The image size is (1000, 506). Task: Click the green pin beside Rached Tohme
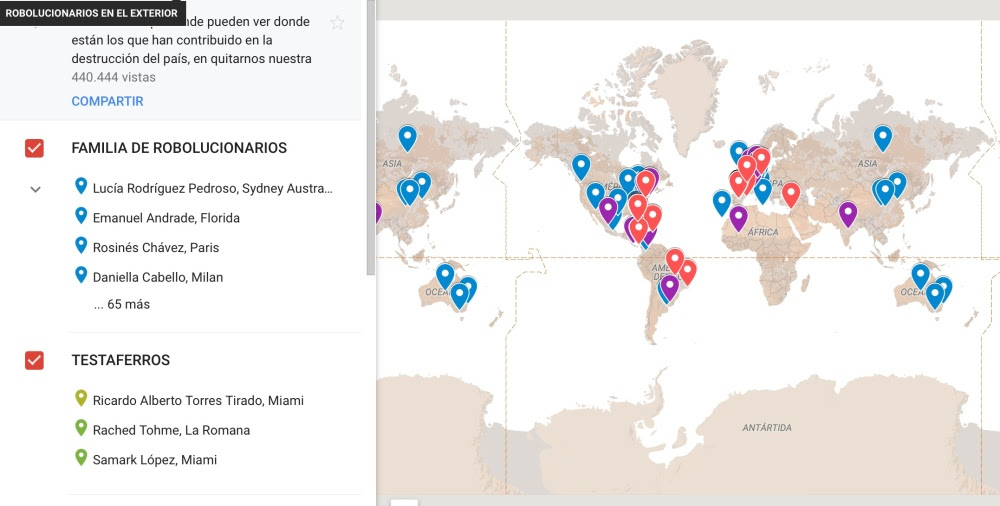tap(81, 428)
